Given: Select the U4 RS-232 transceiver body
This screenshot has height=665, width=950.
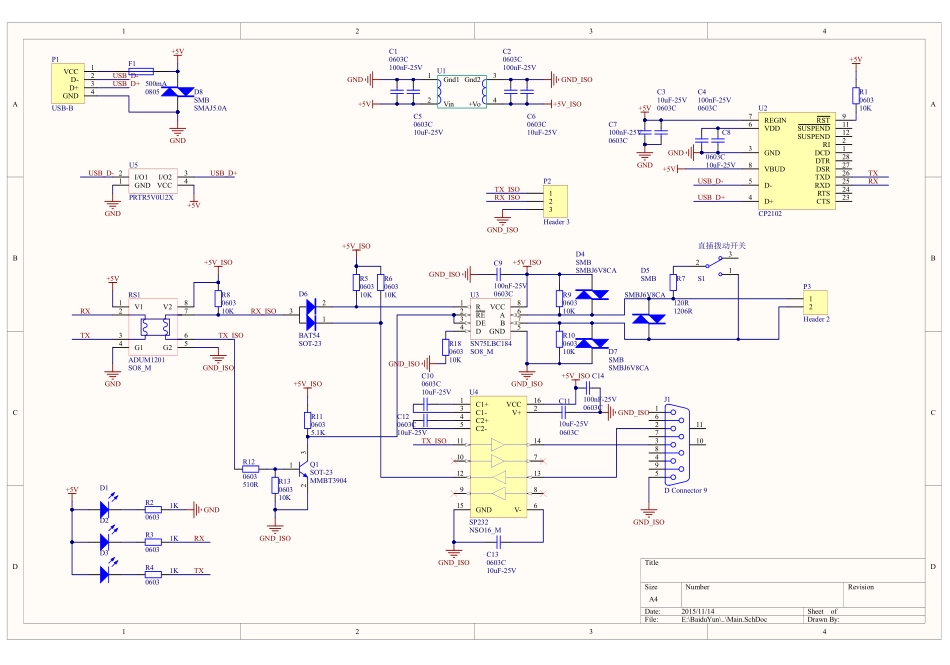Looking at the screenshot, I should [498, 457].
